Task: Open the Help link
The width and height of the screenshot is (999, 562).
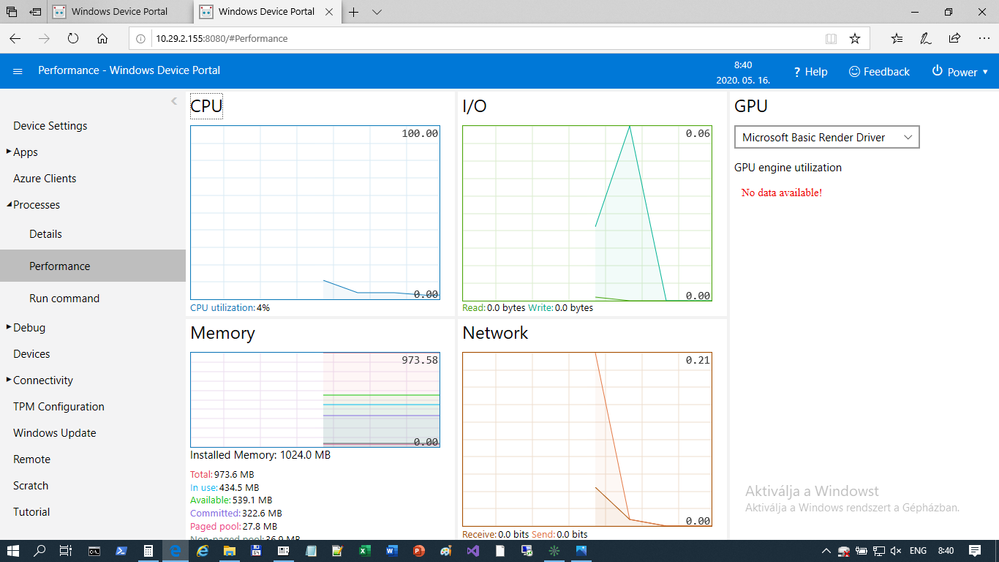Action: [810, 72]
